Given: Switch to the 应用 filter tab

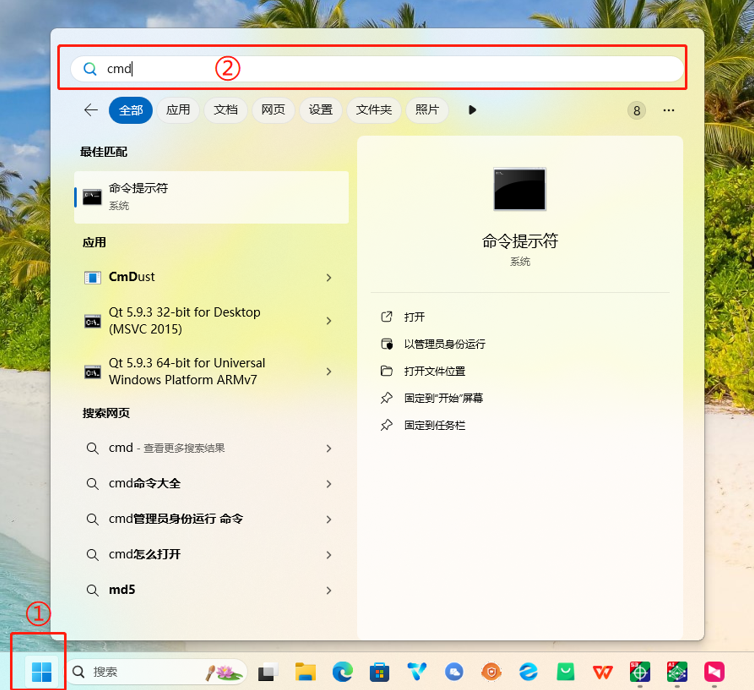Looking at the screenshot, I should [x=178, y=110].
